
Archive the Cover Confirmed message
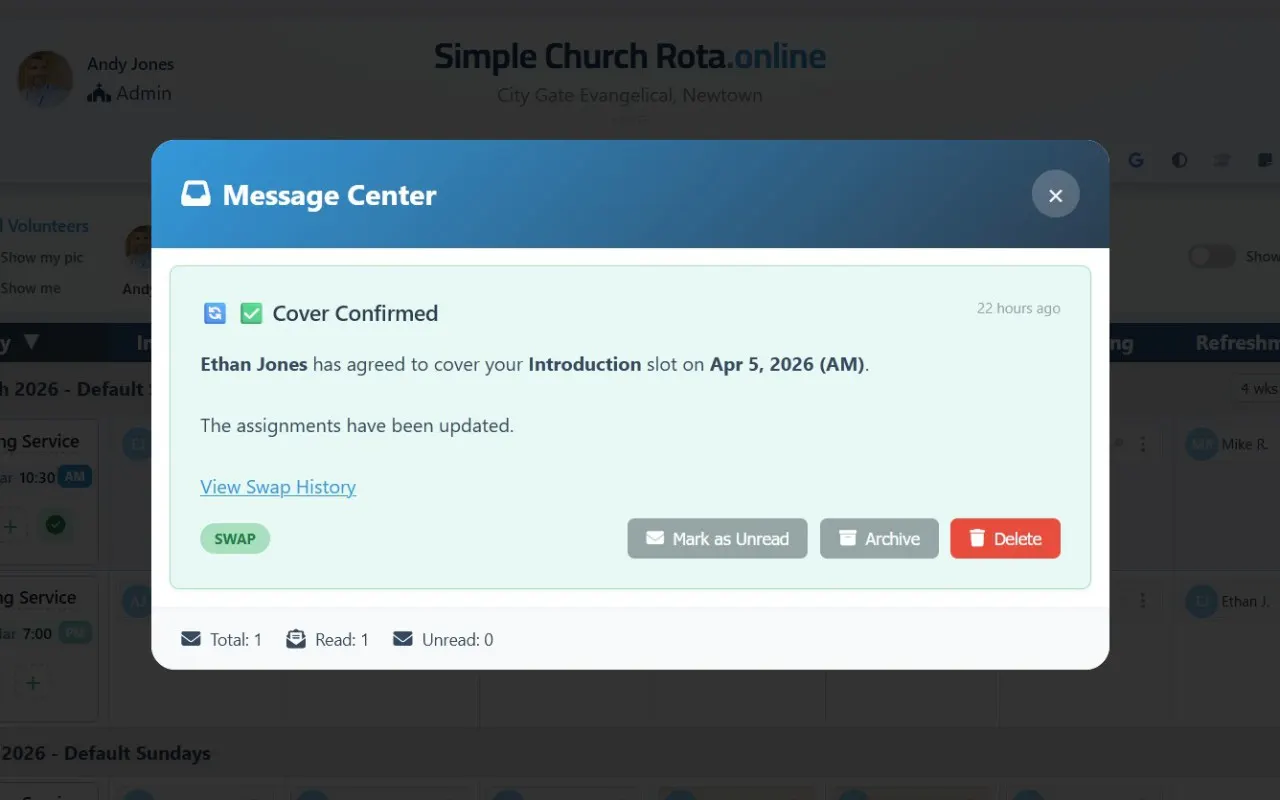[x=879, y=538]
